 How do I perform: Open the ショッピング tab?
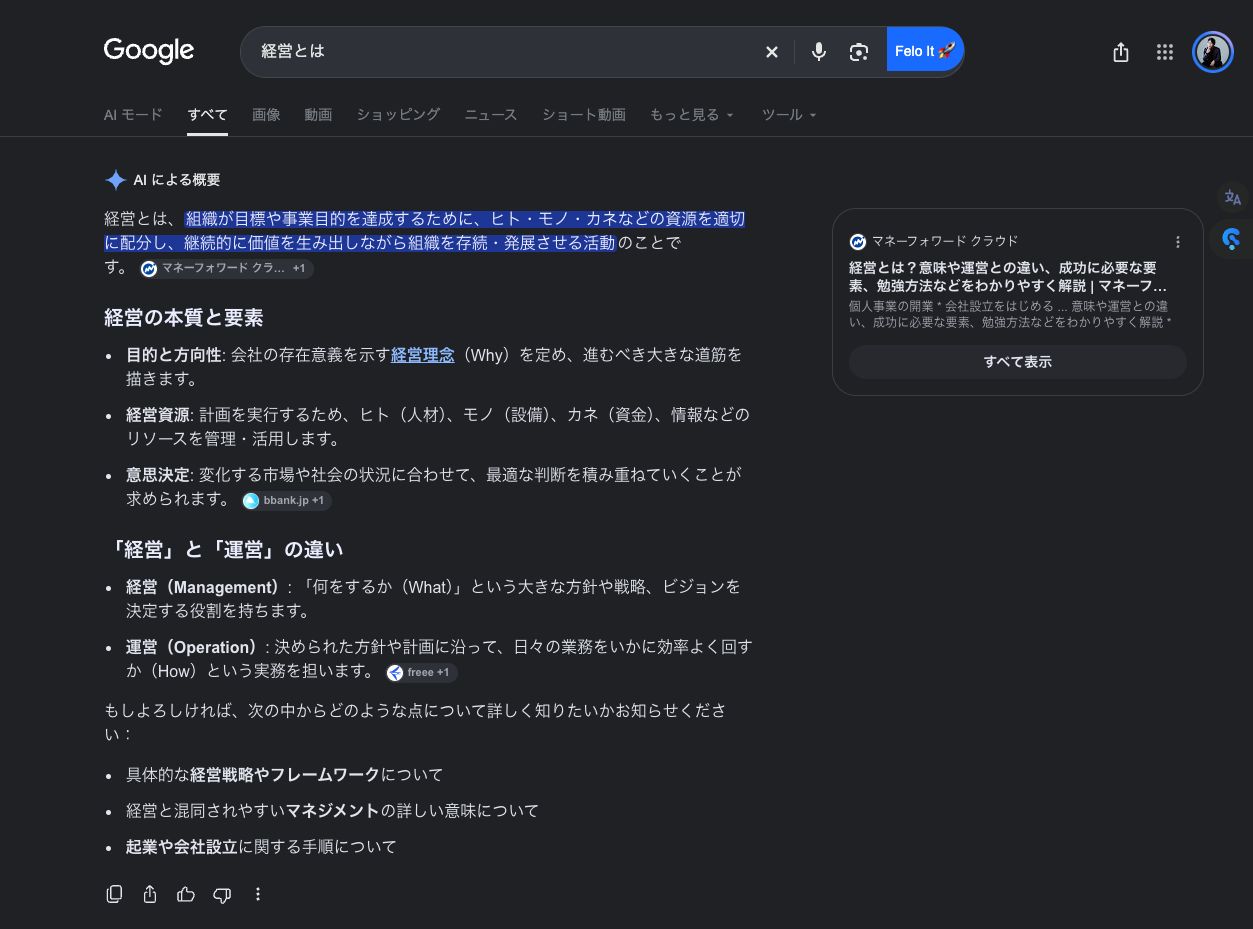[x=398, y=115]
